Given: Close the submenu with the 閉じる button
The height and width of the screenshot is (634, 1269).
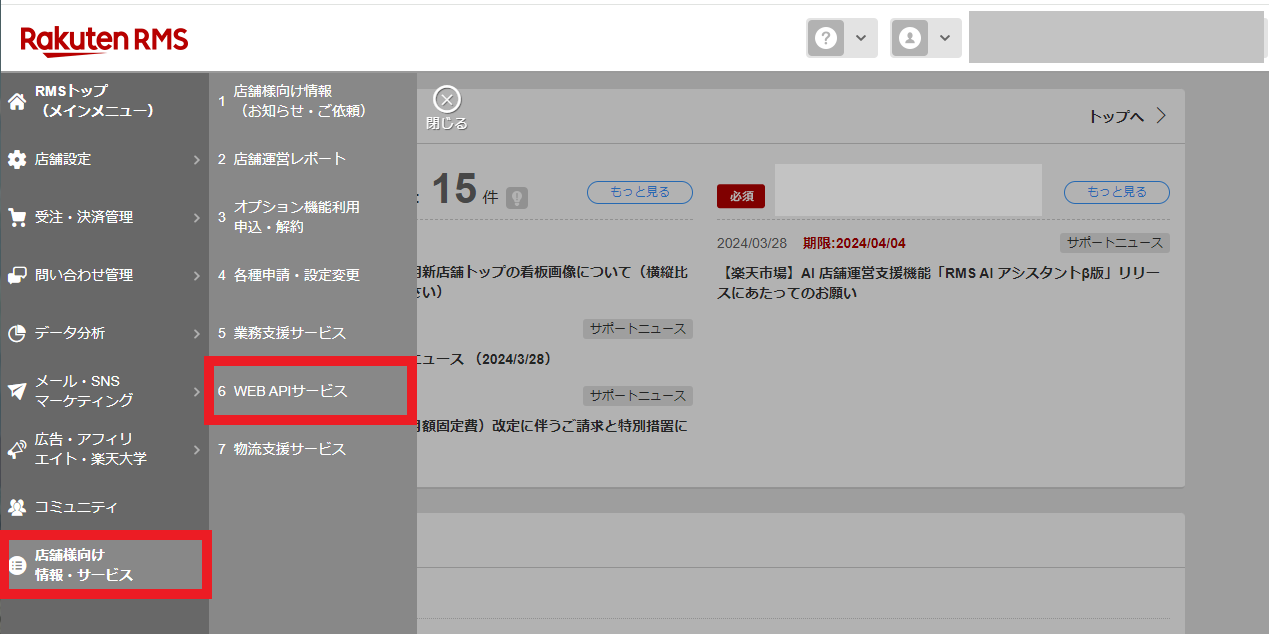Looking at the screenshot, I should tap(446, 108).
